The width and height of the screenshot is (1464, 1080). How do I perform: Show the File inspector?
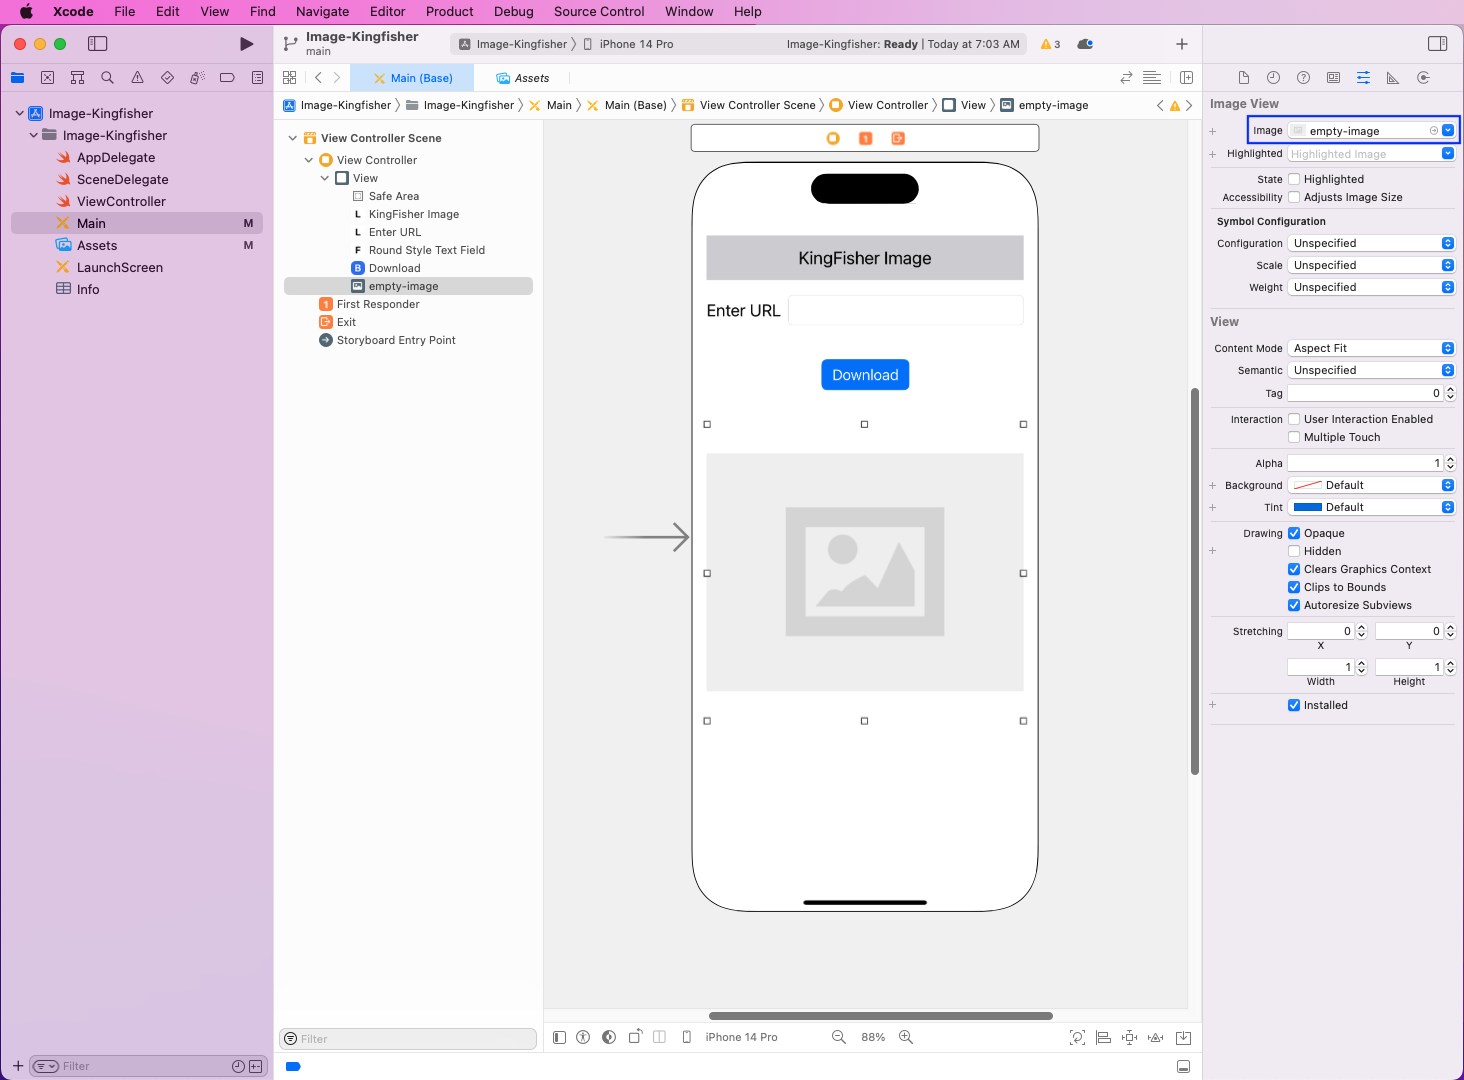1243,78
